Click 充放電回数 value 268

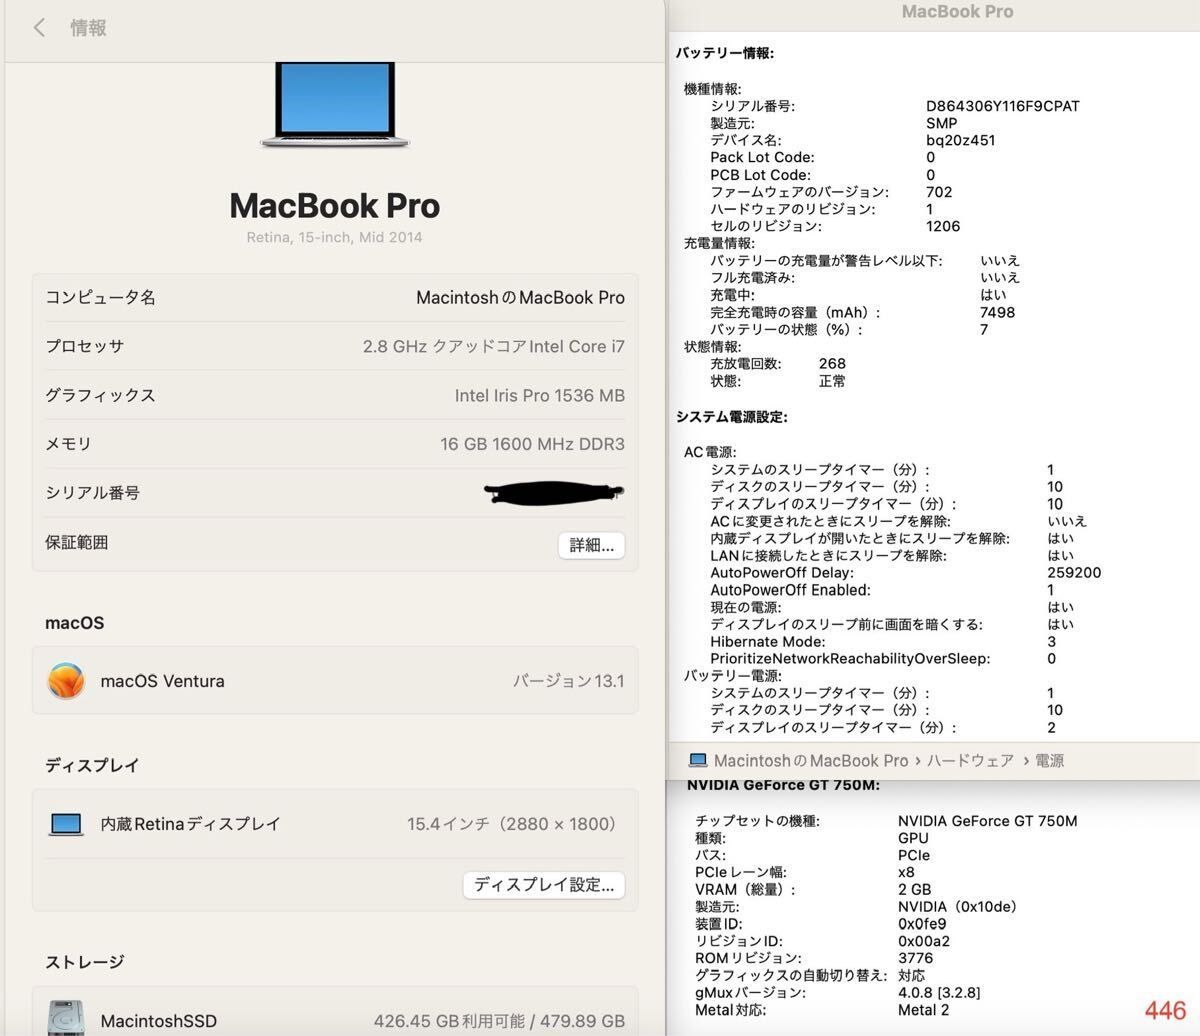832,364
